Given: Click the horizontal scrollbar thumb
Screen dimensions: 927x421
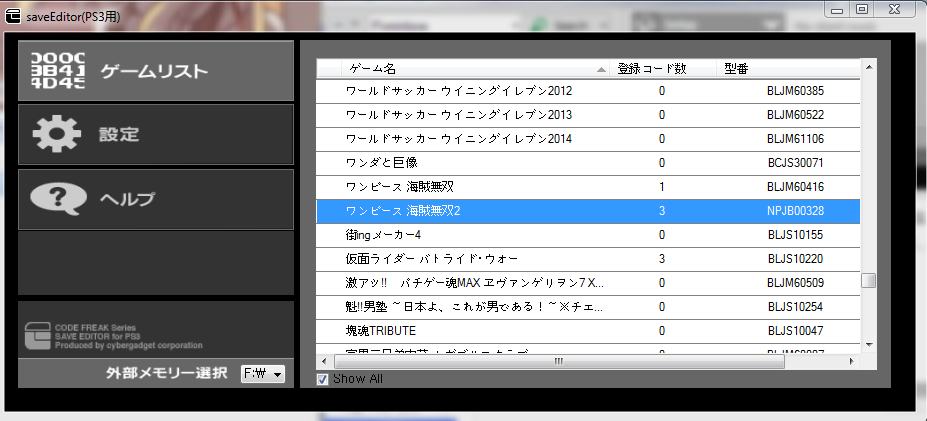Looking at the screenshot, I should pos(559,361).
